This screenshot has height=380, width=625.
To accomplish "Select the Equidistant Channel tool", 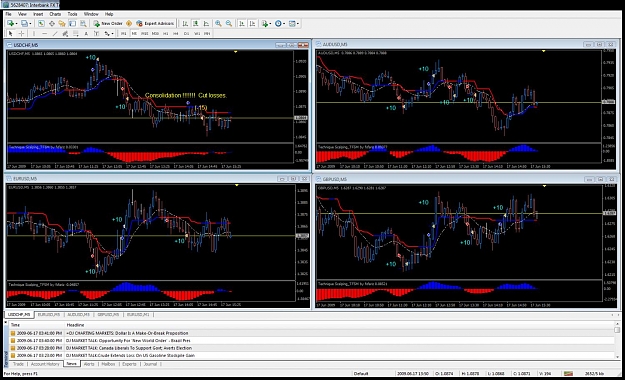I will coord(65,33).
